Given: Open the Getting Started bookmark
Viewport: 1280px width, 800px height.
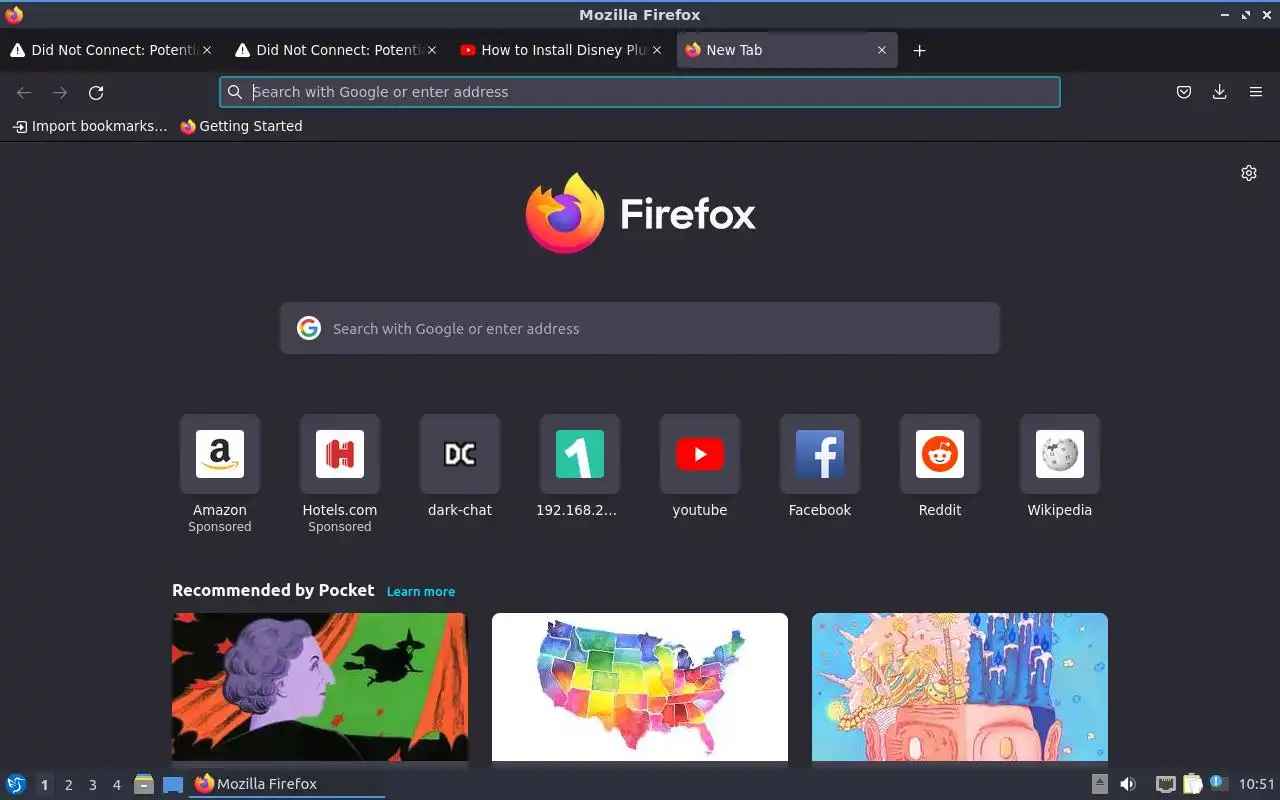Looking at the screenshot, I should tap(241, 126).
